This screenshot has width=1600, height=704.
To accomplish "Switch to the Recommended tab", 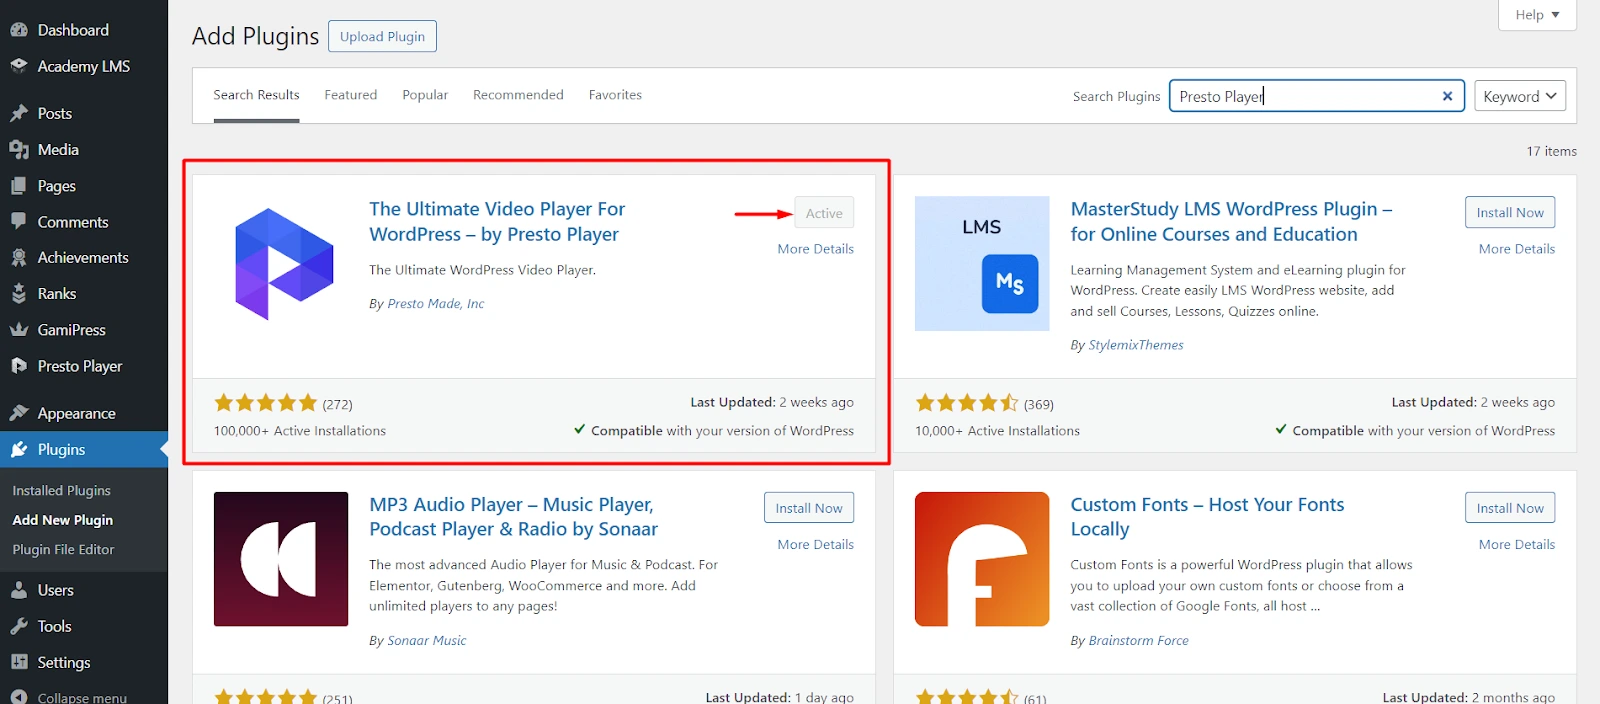I will click(x=518, y=95).
